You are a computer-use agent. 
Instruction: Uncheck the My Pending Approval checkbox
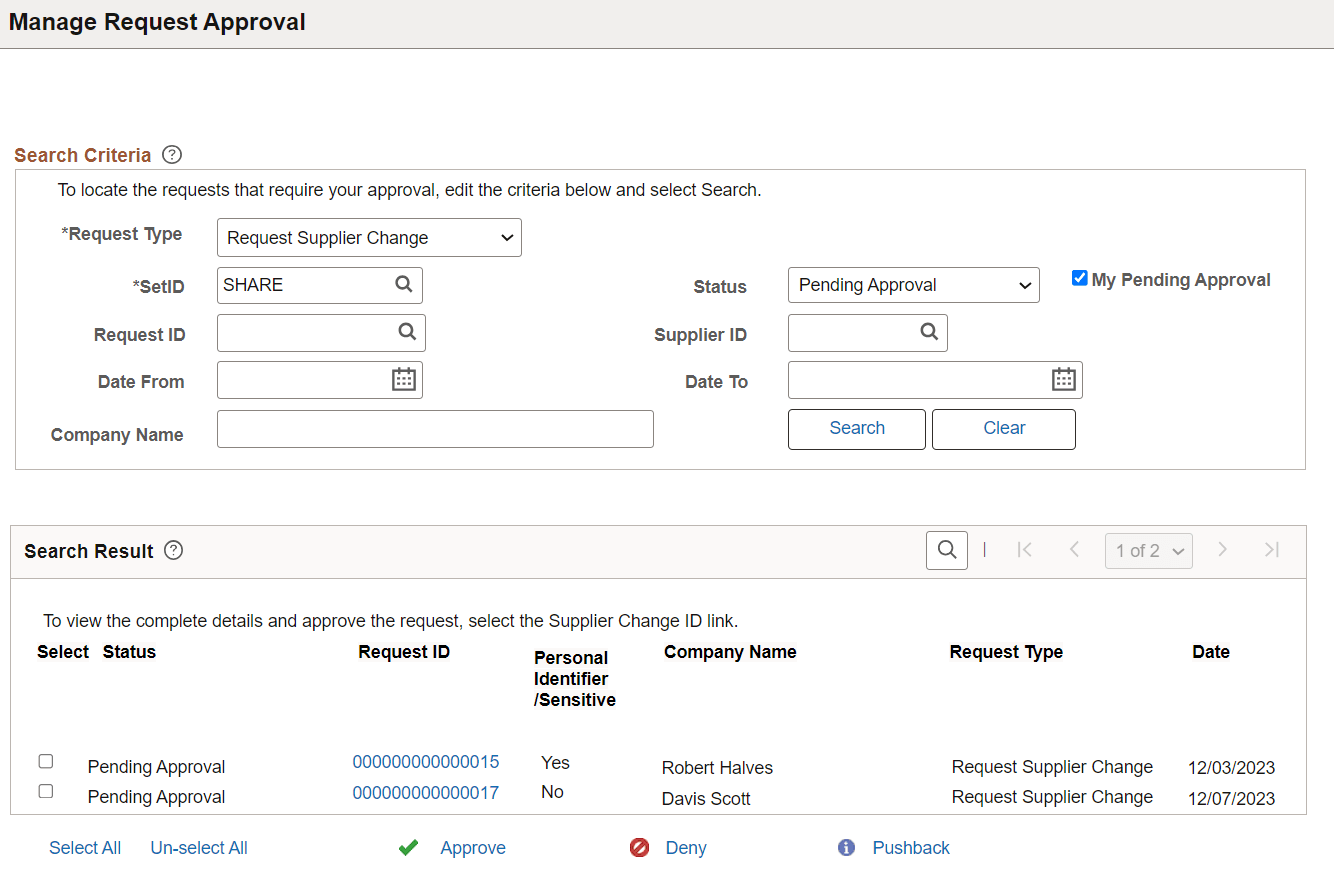1079,278
